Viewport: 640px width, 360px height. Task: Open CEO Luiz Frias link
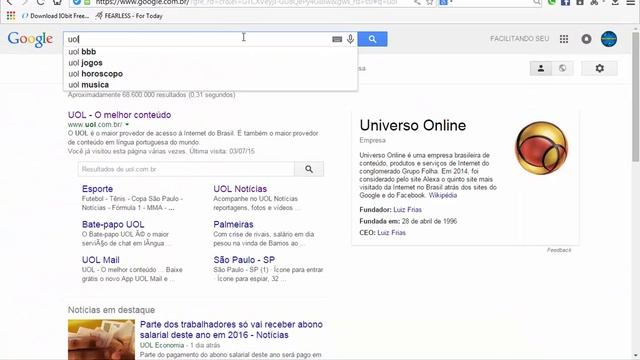click(391, 233)
